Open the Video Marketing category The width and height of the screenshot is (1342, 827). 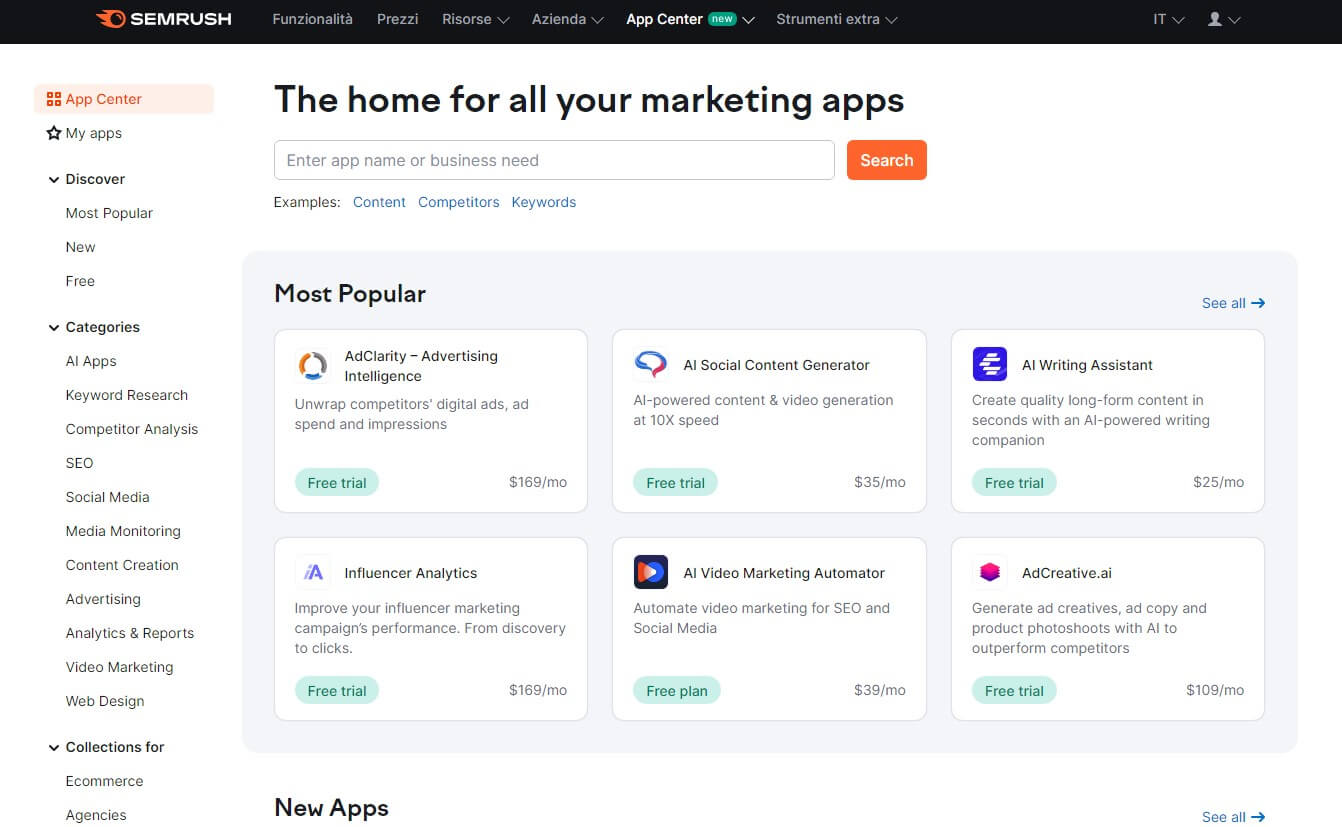tap(119, 667)
